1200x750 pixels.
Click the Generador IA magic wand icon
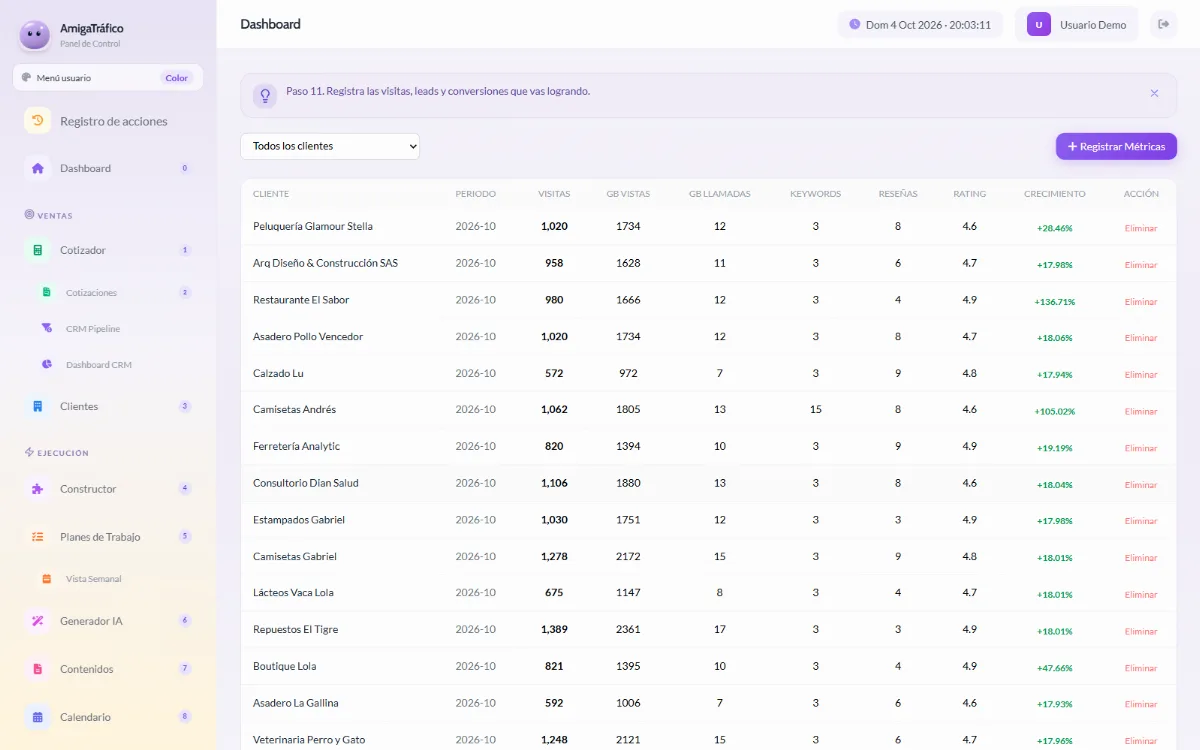(x=38, y=620)
